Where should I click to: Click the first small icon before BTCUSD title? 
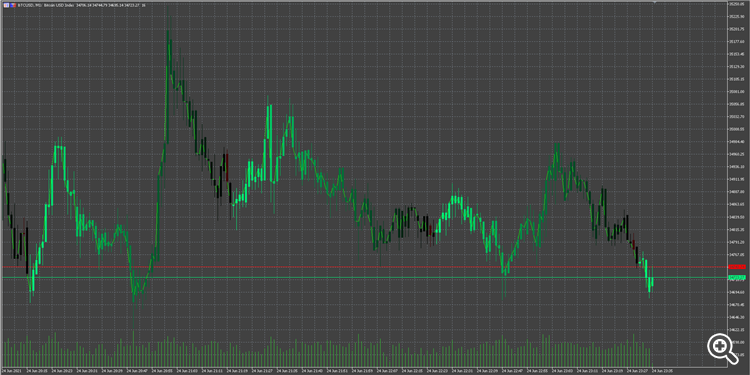(x=5, y=5)
